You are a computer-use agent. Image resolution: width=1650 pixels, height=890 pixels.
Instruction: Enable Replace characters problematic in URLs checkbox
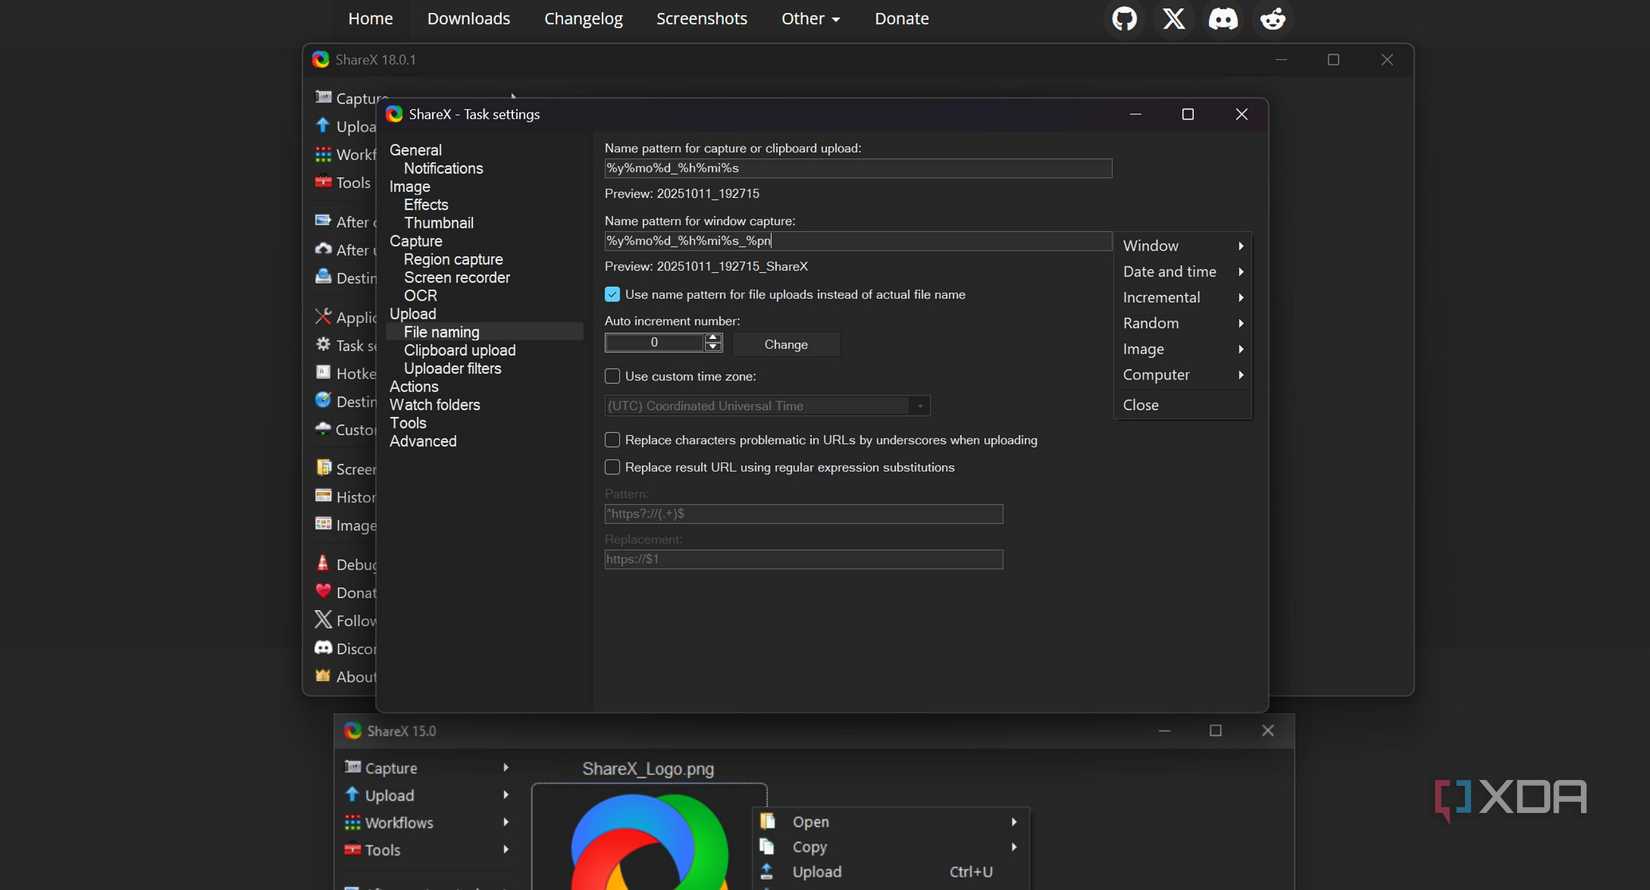[612, 440]
